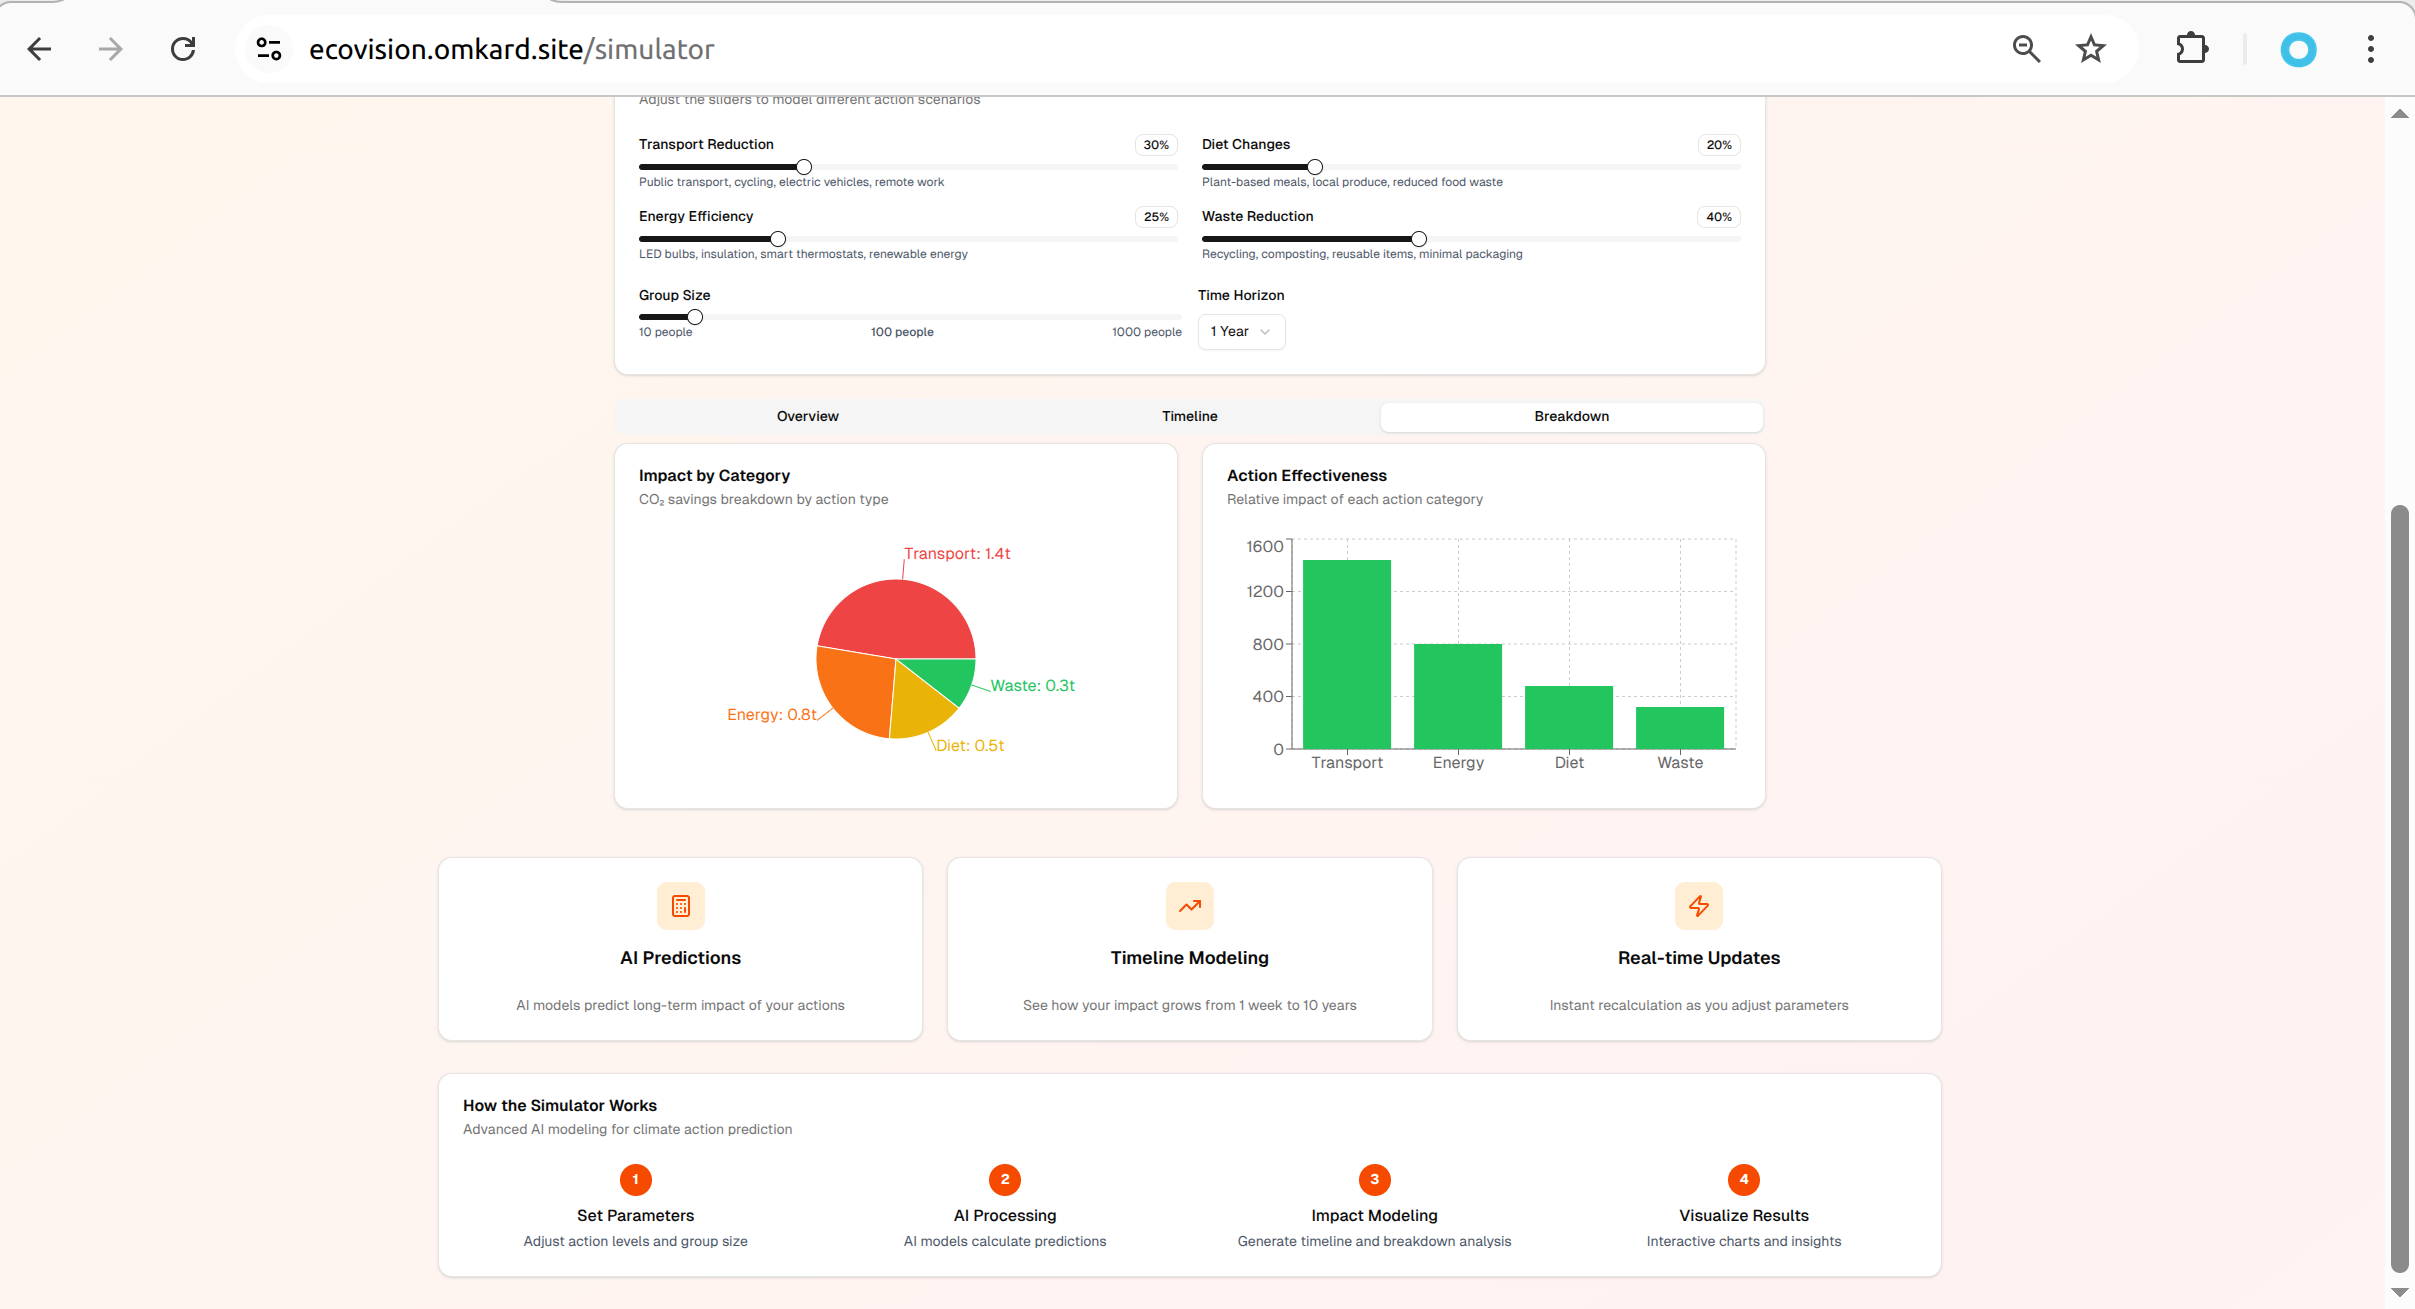2415x1309 pixels.
Task: Switch to the Timeline tab
Action: 1189,417
